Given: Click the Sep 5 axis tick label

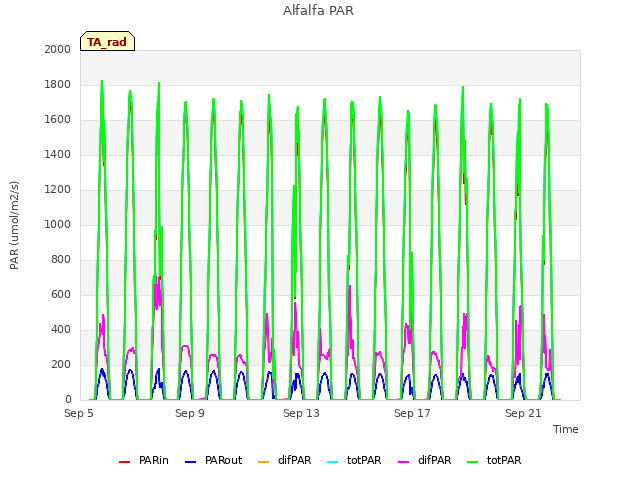Looking at the screenshot, I should coord(79,413).
